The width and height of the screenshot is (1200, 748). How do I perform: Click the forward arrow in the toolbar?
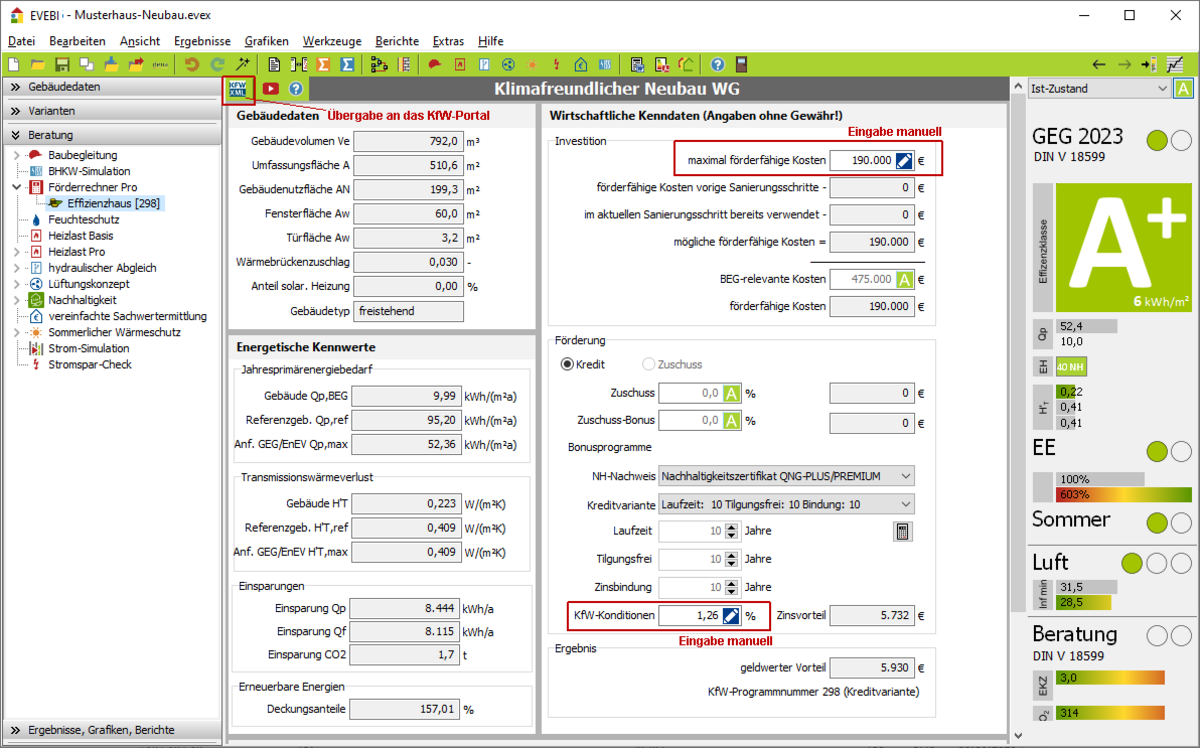coord(1123,64)
